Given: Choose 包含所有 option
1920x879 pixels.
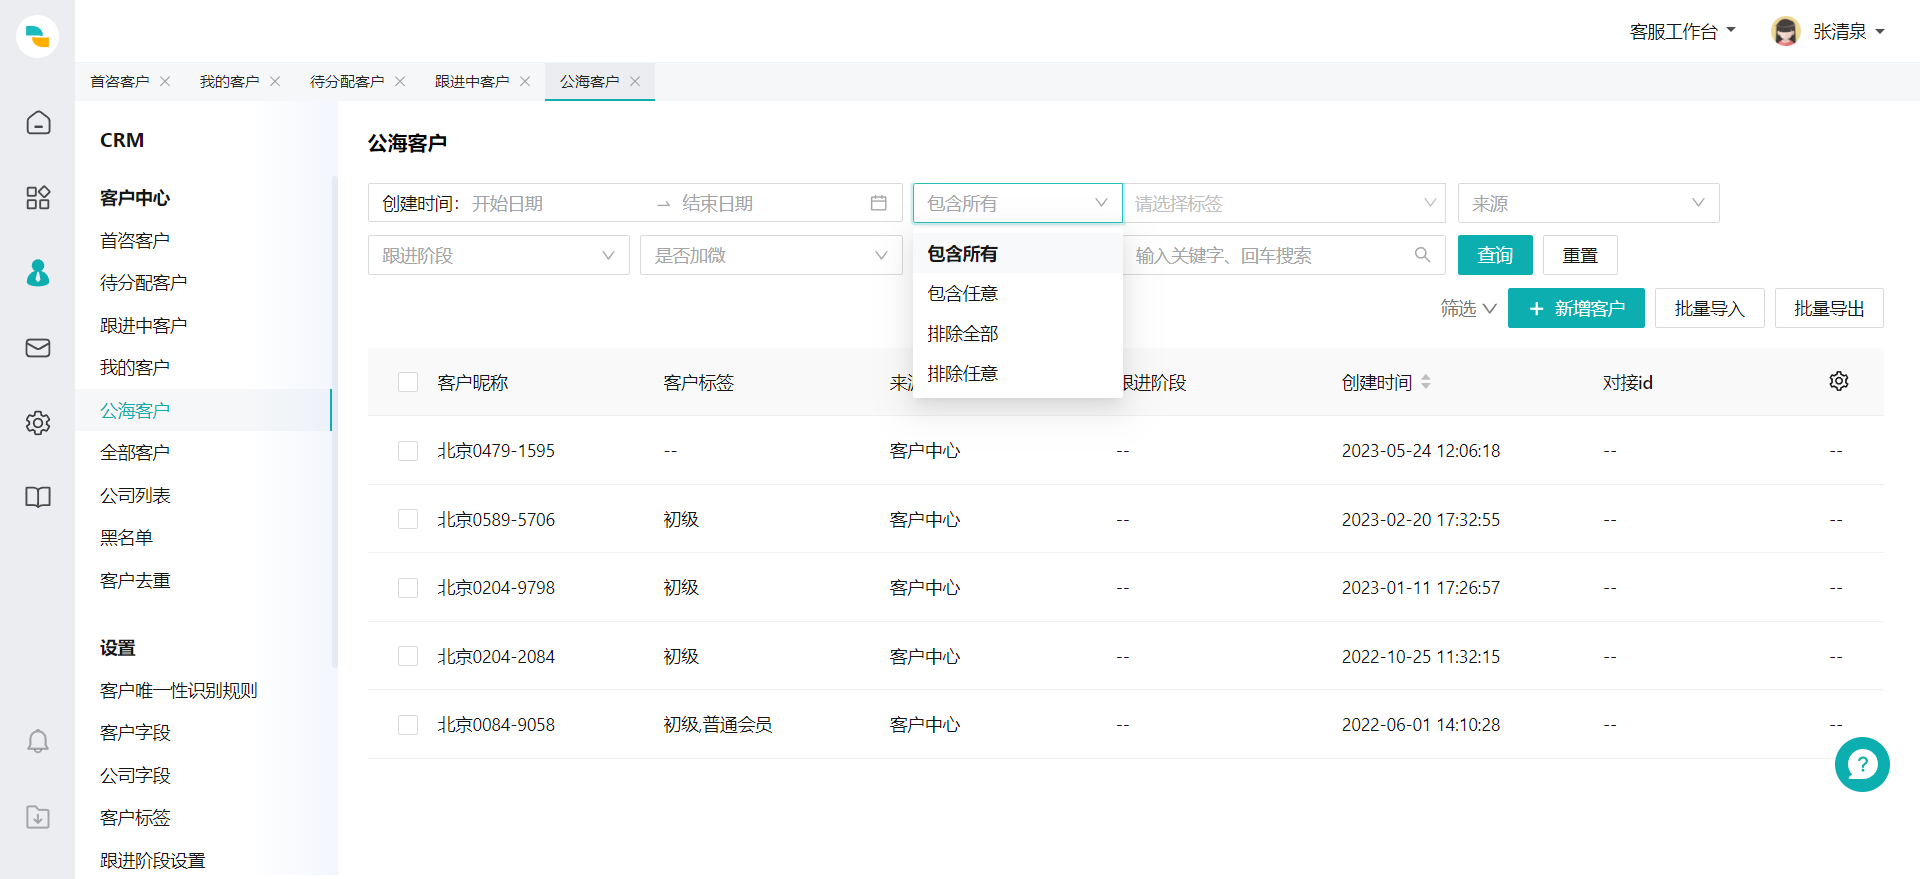Looking at the screenshot, I should click(1017, 253).
